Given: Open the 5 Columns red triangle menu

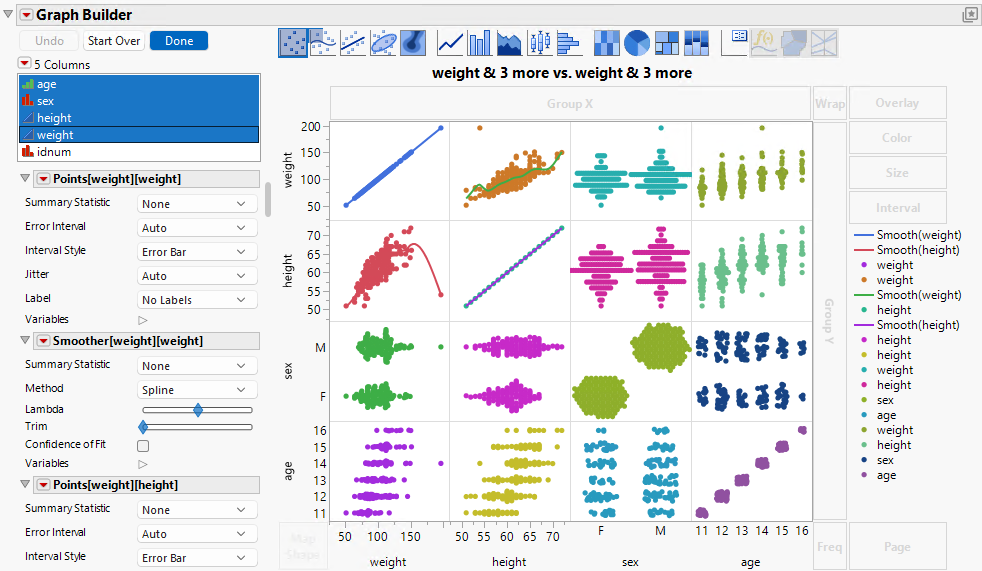Looking at the screenshot, I should click(24, 64).
